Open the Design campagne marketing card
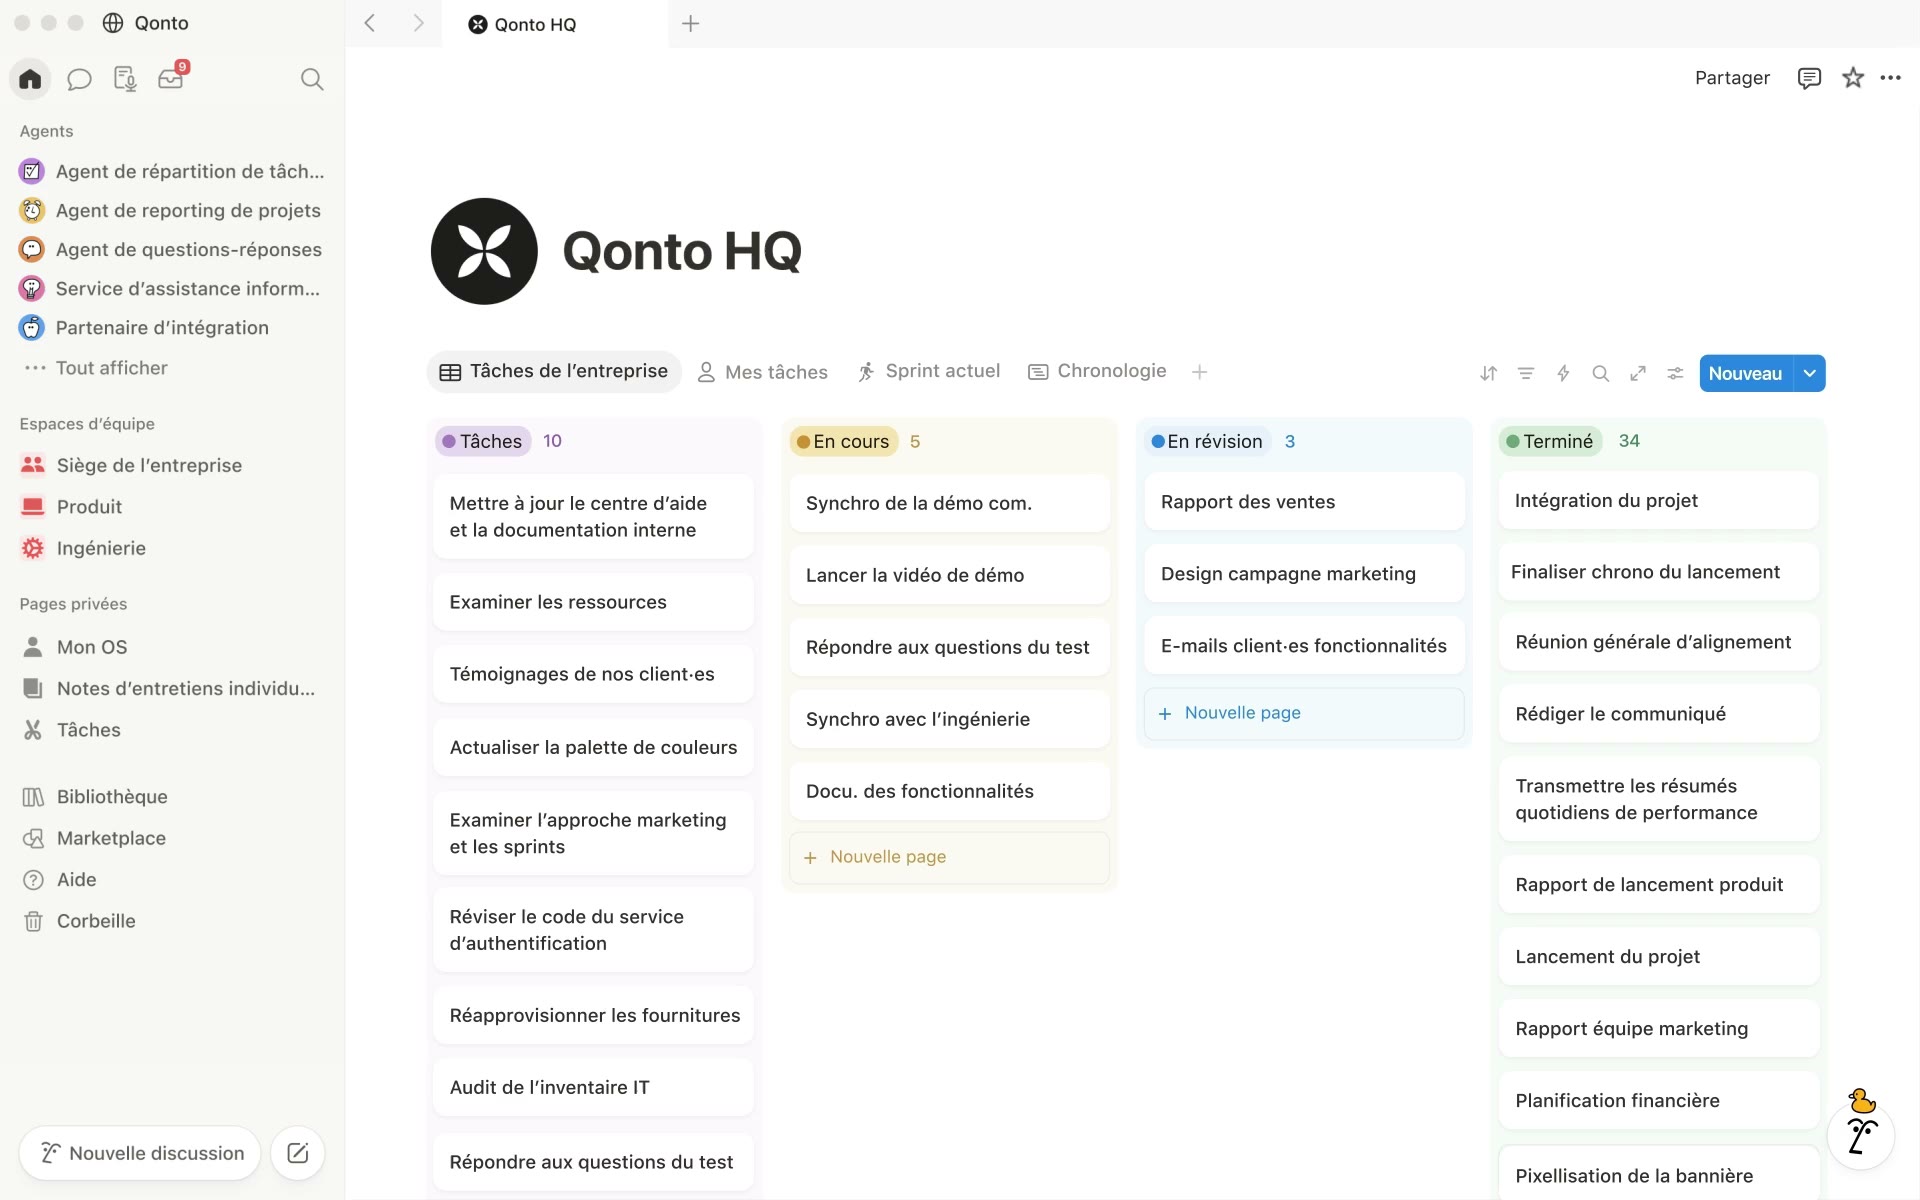This screenshot has width=1920, height=1200. tap(1304, 574)
